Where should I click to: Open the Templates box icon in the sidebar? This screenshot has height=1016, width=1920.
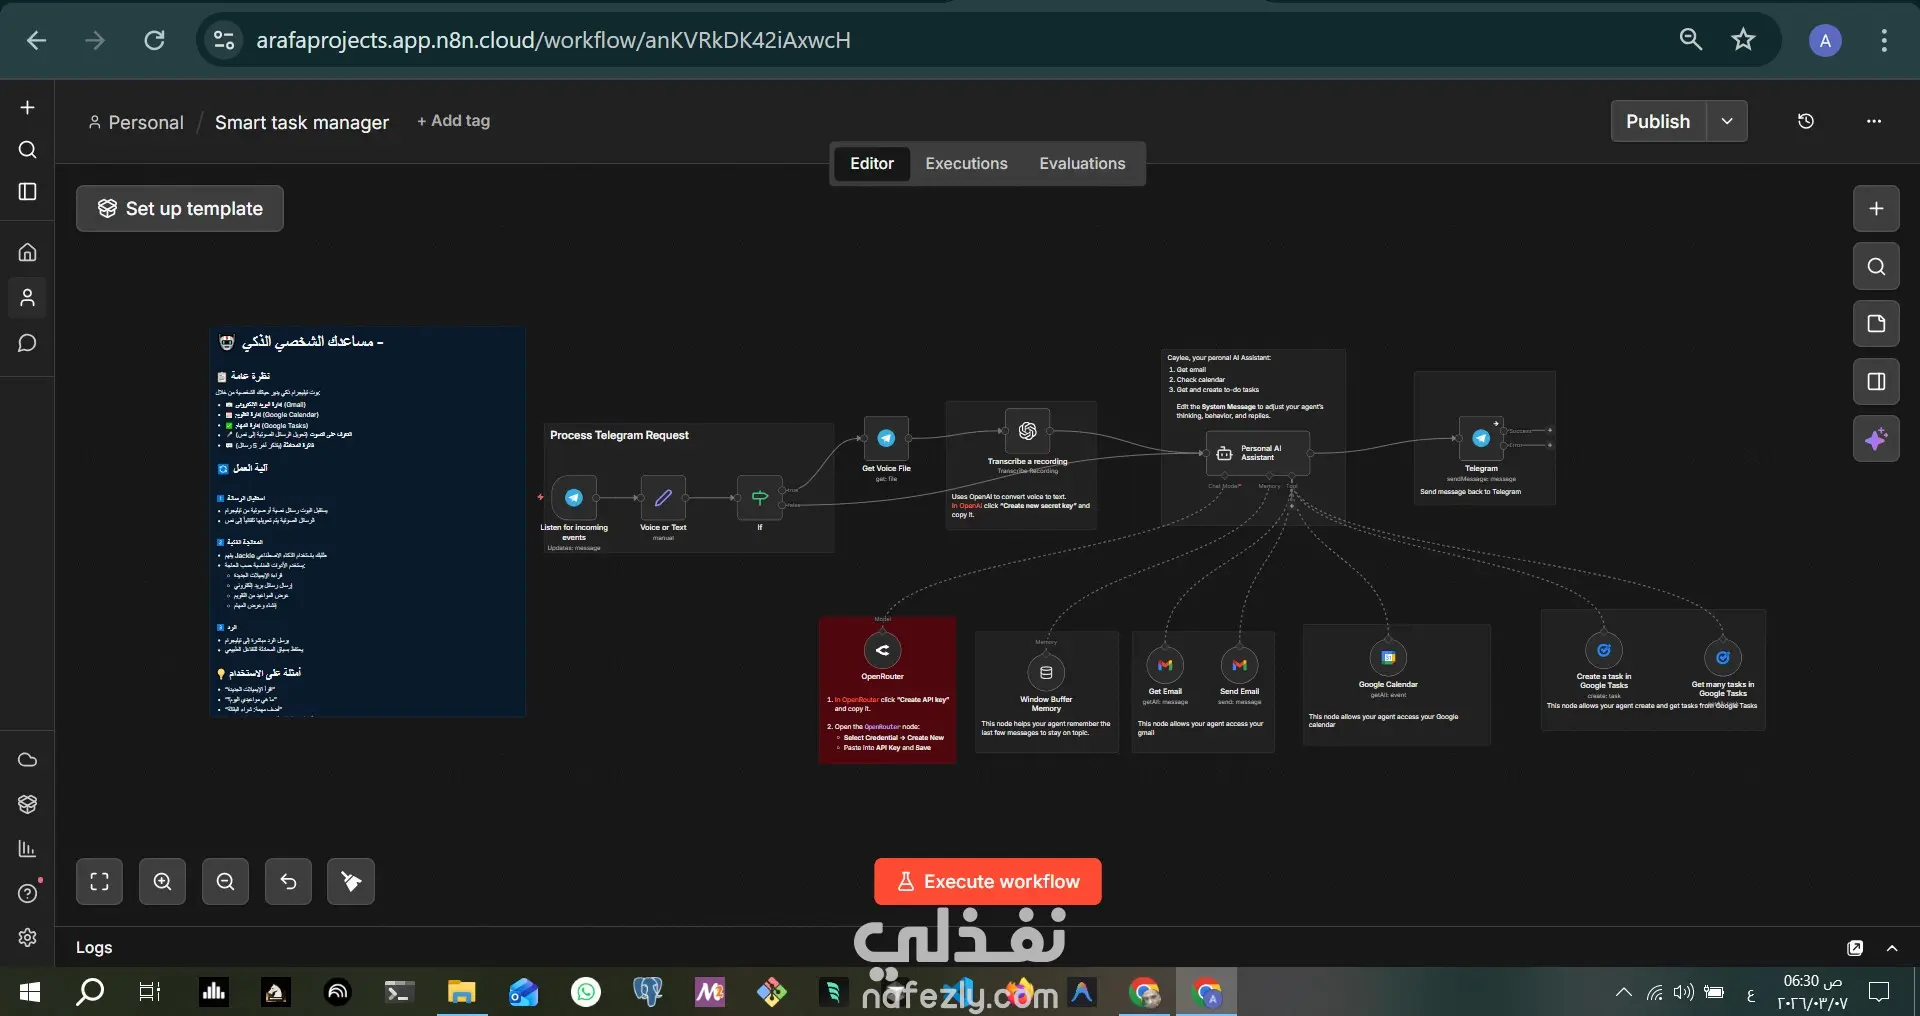pos(27,804)
